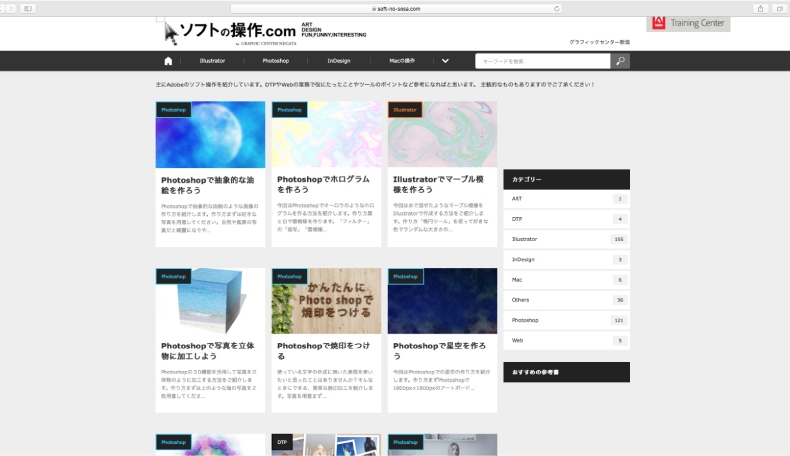The height and width of the screenshot is (456, 790).
Task: Open the Photoshop navigation menu item
Action: click(x=276, y=61)
